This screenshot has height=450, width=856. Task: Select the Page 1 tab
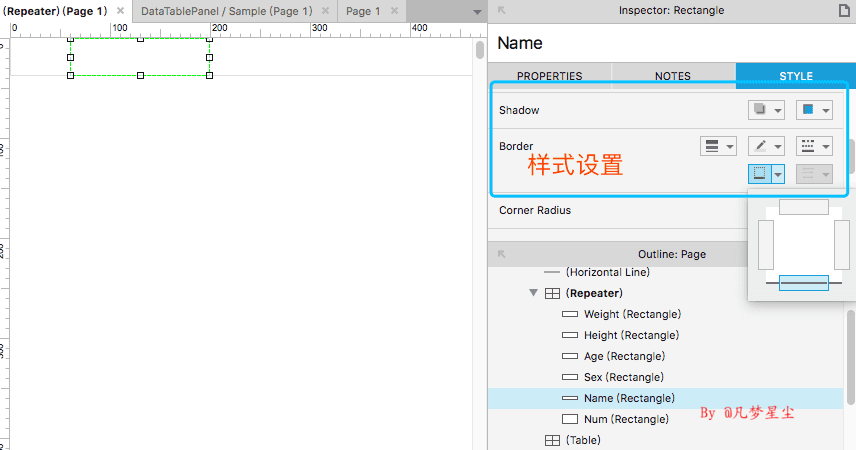(363, 11)
